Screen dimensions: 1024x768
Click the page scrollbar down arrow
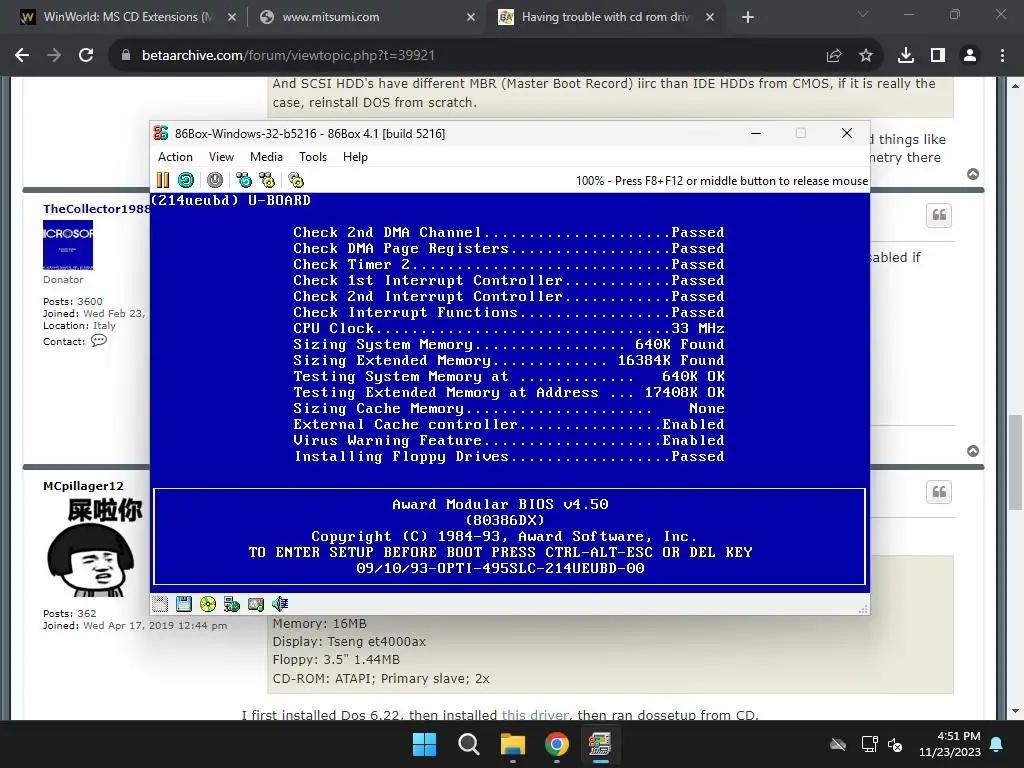pyautogui.click(x=1016, y=711)
